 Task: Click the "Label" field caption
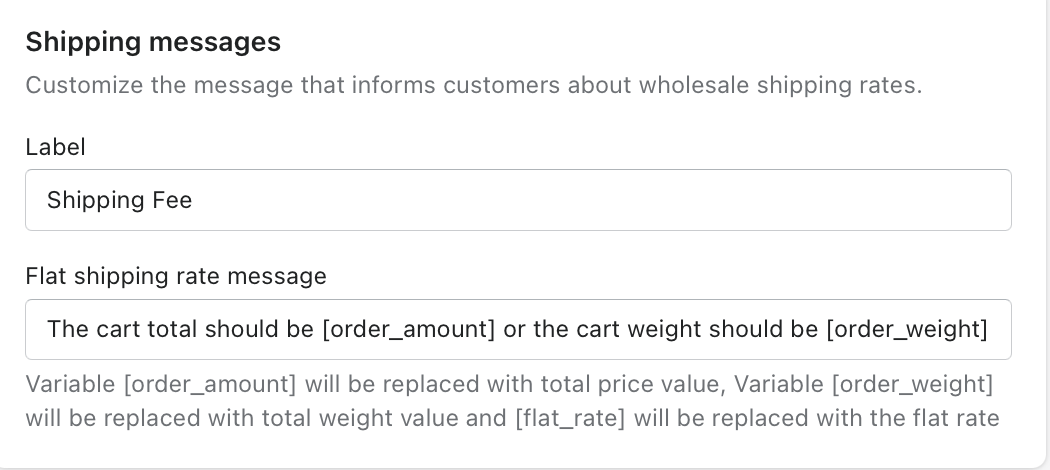[x=55, y=147]
